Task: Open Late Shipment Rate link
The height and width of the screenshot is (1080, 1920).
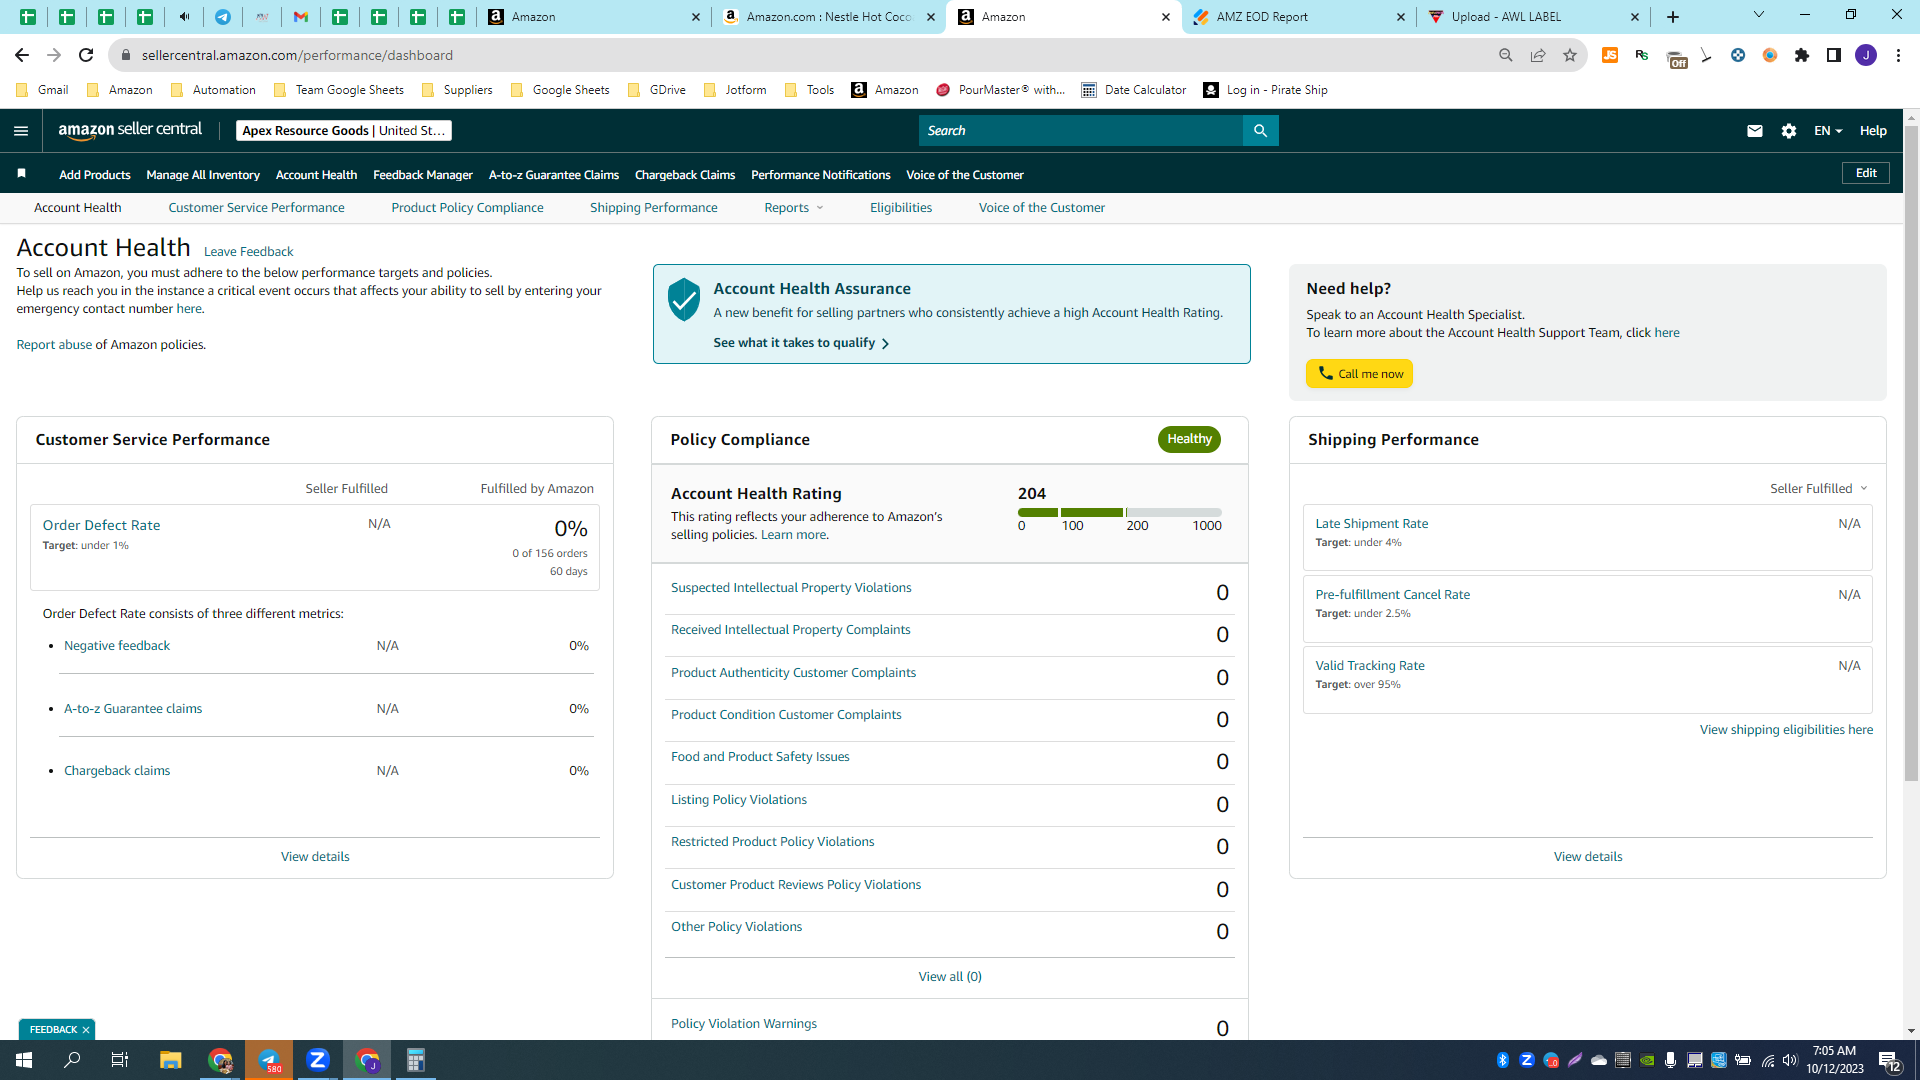Action: point(1371,524)
